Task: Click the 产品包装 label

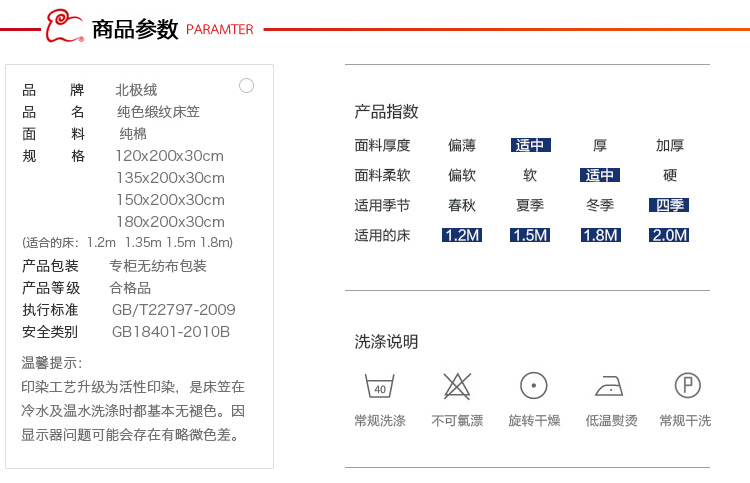Action: coord(50,266)
